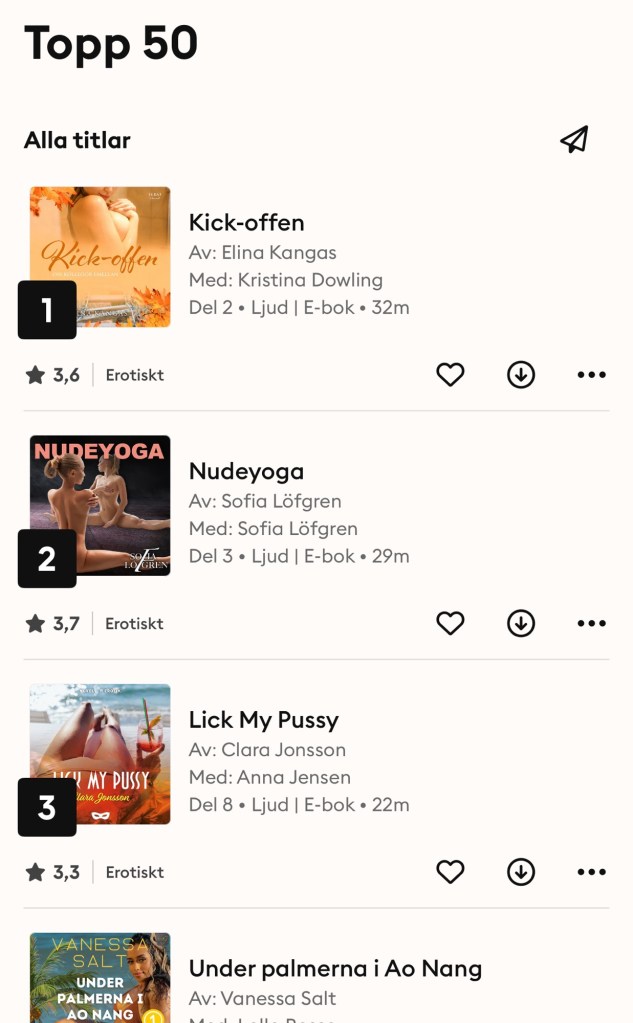Download the third-ranked title
This screenshot has height=1023, width=633.
(x=521, y=872)
